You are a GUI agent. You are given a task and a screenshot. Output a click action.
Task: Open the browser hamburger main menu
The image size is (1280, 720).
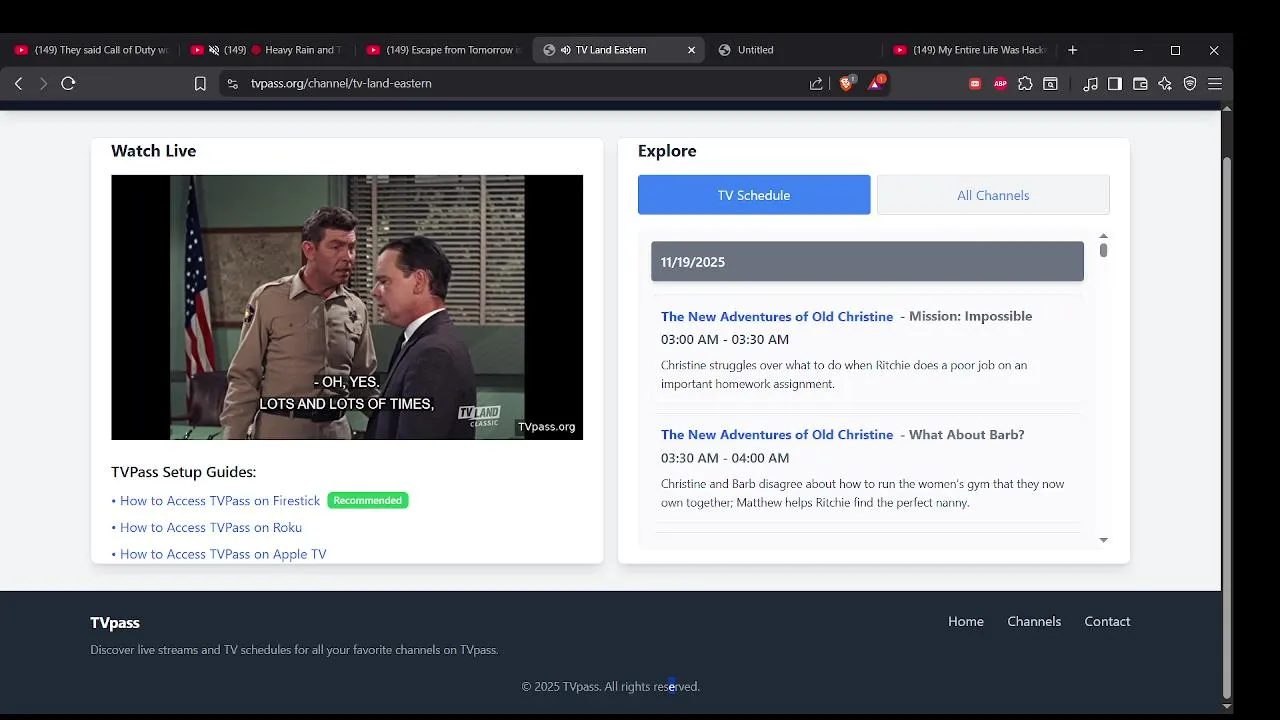1215,84
